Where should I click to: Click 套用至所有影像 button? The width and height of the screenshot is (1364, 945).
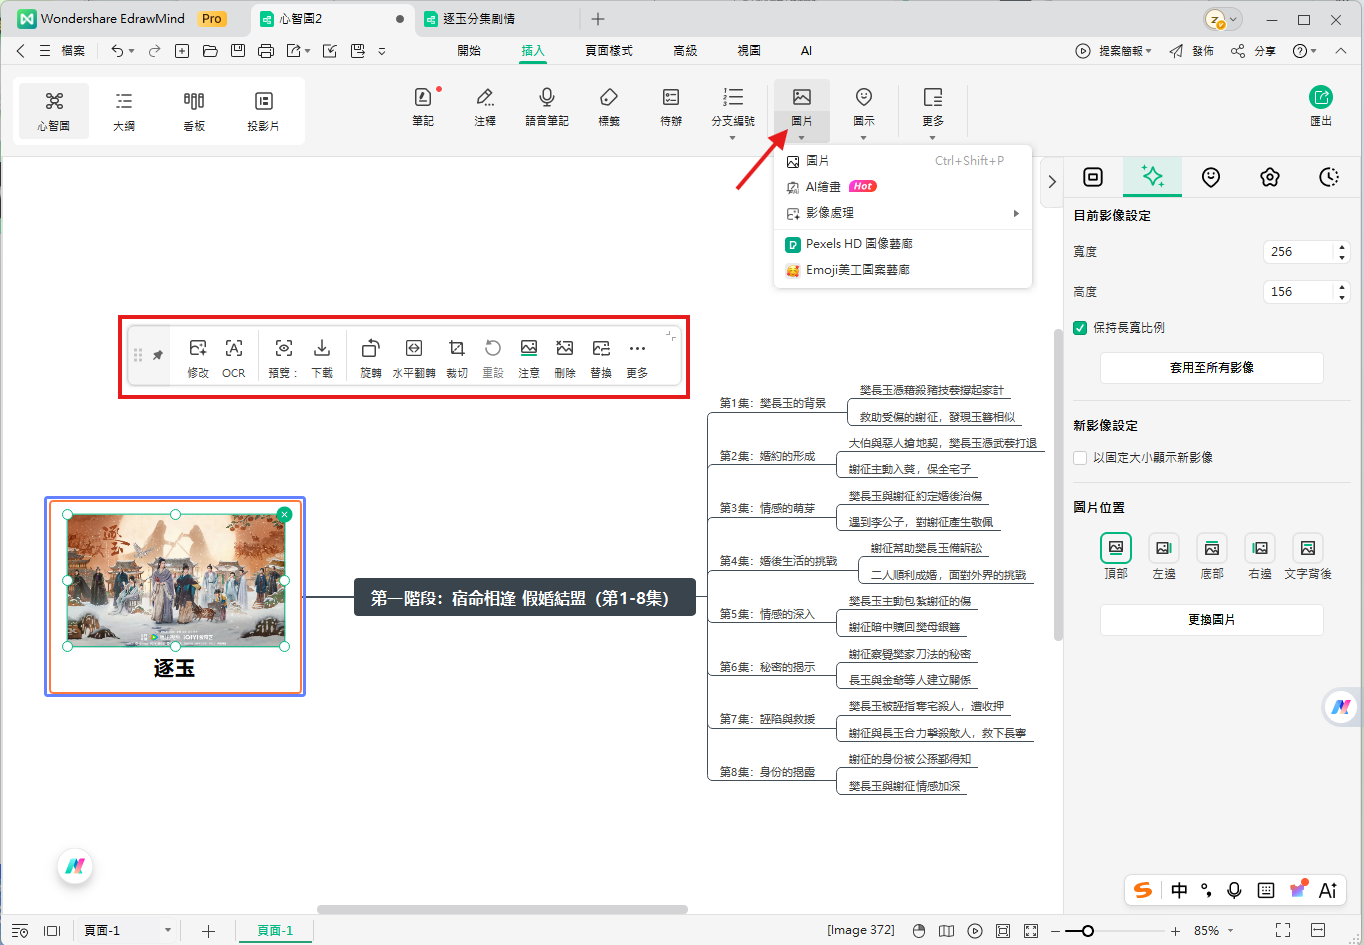click(x=1211, y=368)
